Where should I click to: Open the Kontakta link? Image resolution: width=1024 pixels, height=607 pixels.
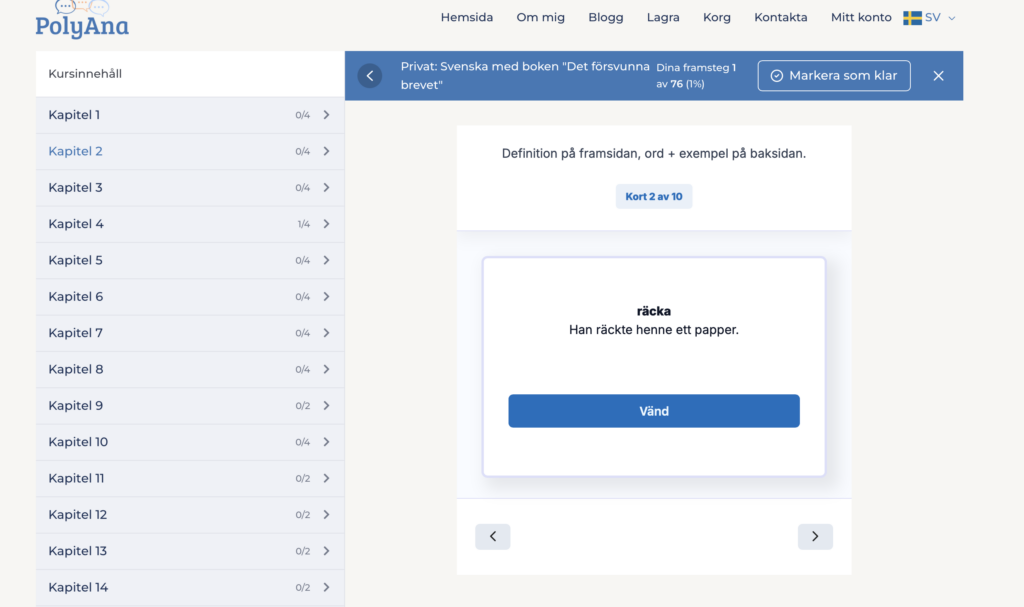[x=780, y=18]
